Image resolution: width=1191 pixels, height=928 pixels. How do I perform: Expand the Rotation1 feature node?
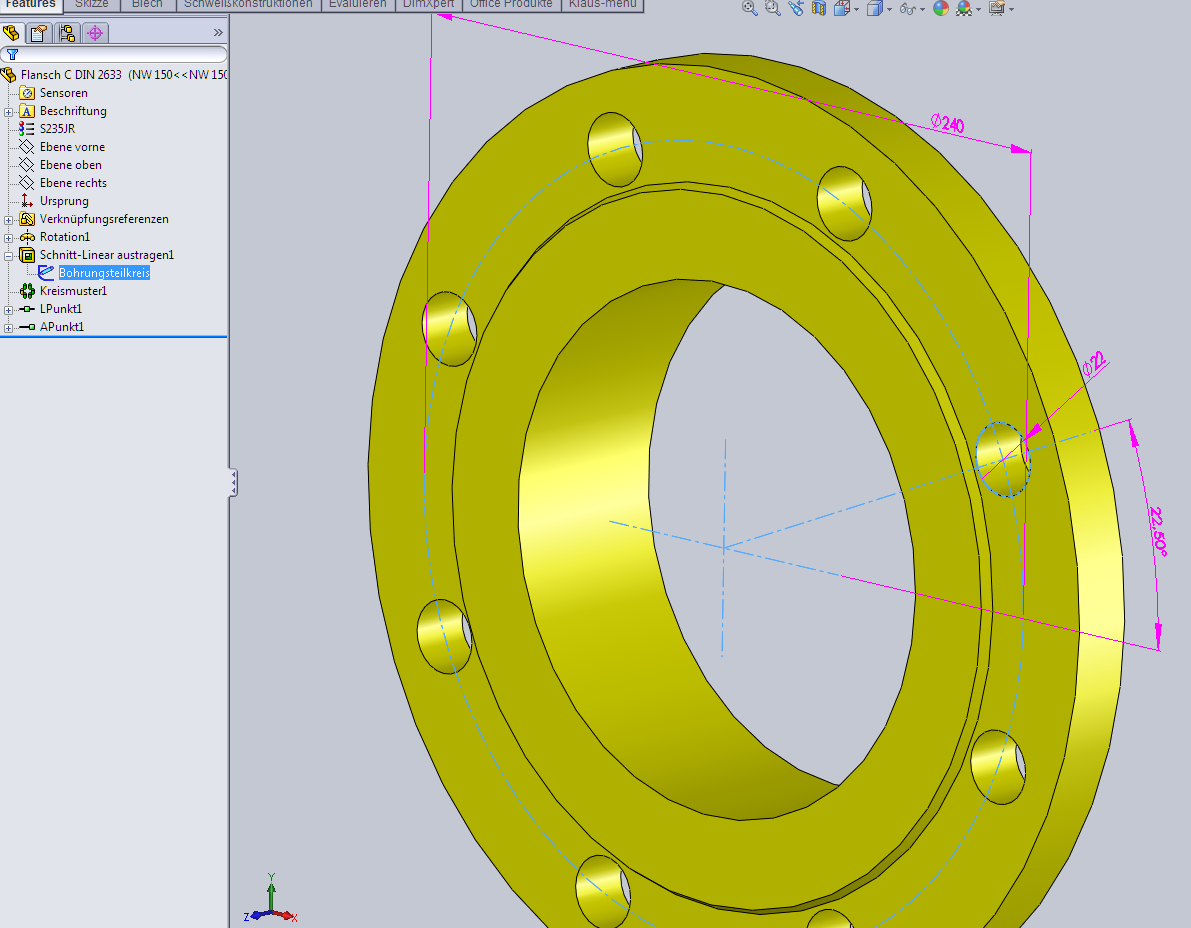pos(8,237)
